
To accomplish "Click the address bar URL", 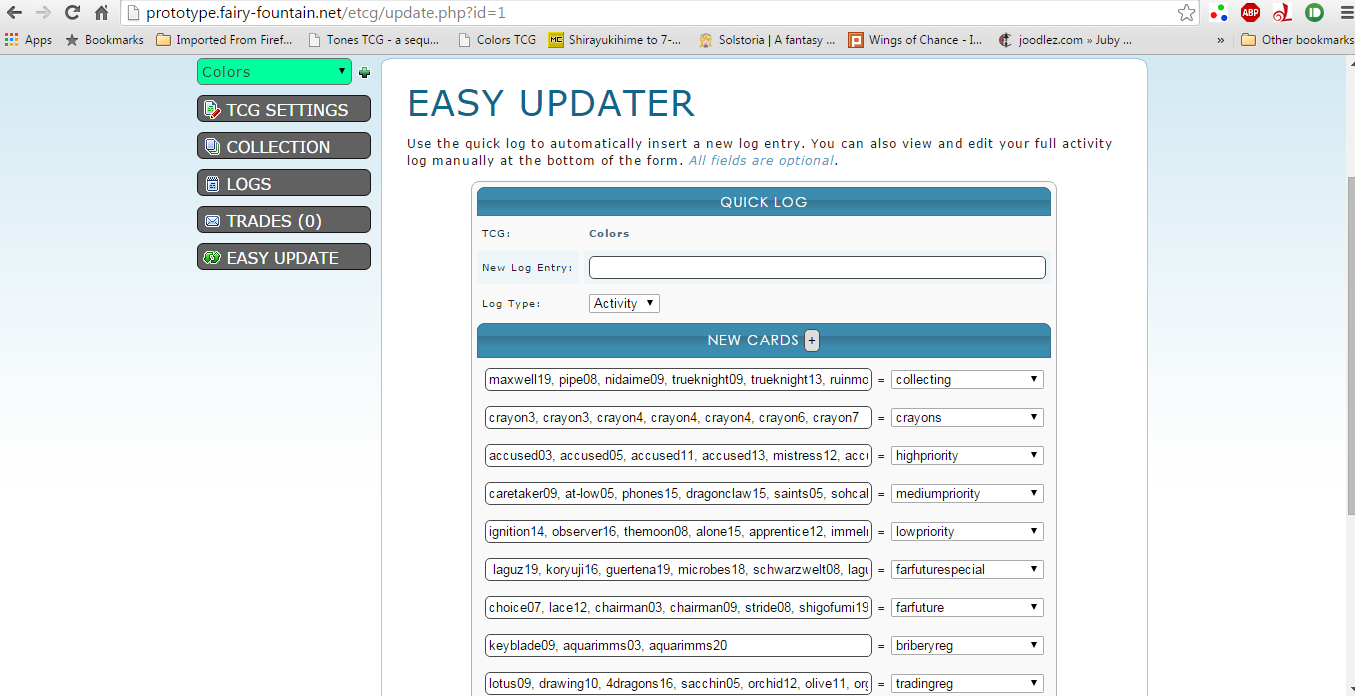I will click(325, 13).
